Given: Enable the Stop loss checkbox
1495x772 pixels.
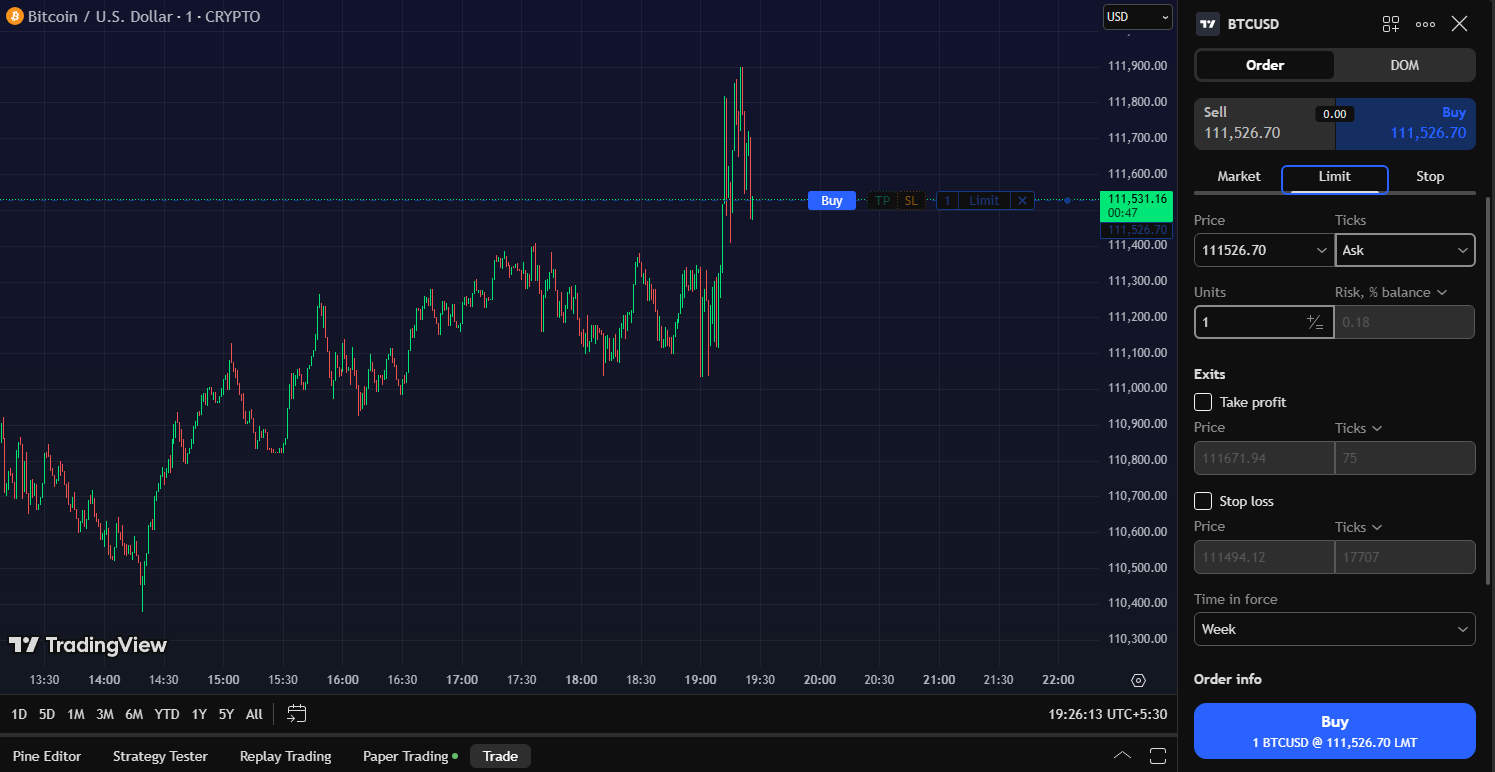Looking at the screenshot, I should click(x=1202, y=500).
